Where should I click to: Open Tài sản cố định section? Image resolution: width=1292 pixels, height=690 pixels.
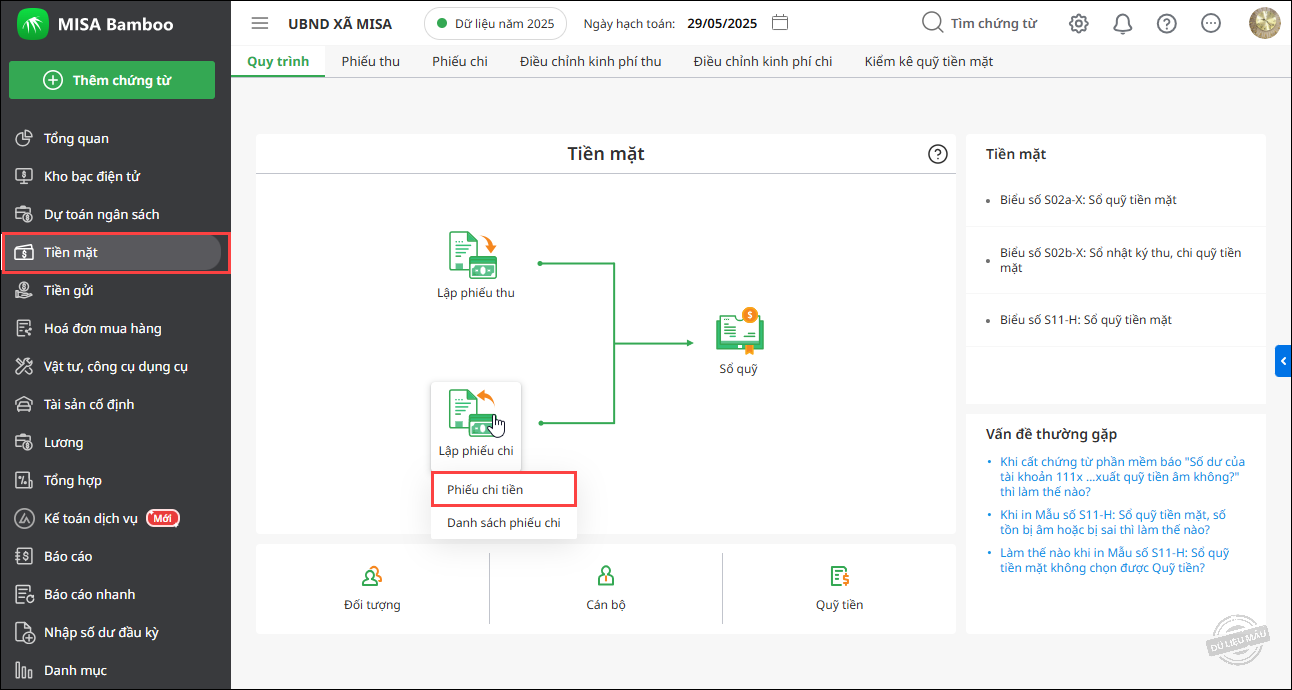click(115, 404)
